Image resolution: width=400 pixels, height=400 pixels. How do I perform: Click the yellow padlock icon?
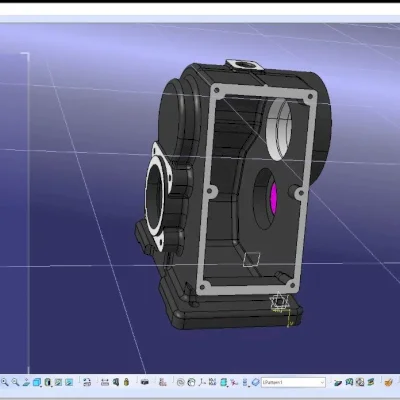point(126,382)
